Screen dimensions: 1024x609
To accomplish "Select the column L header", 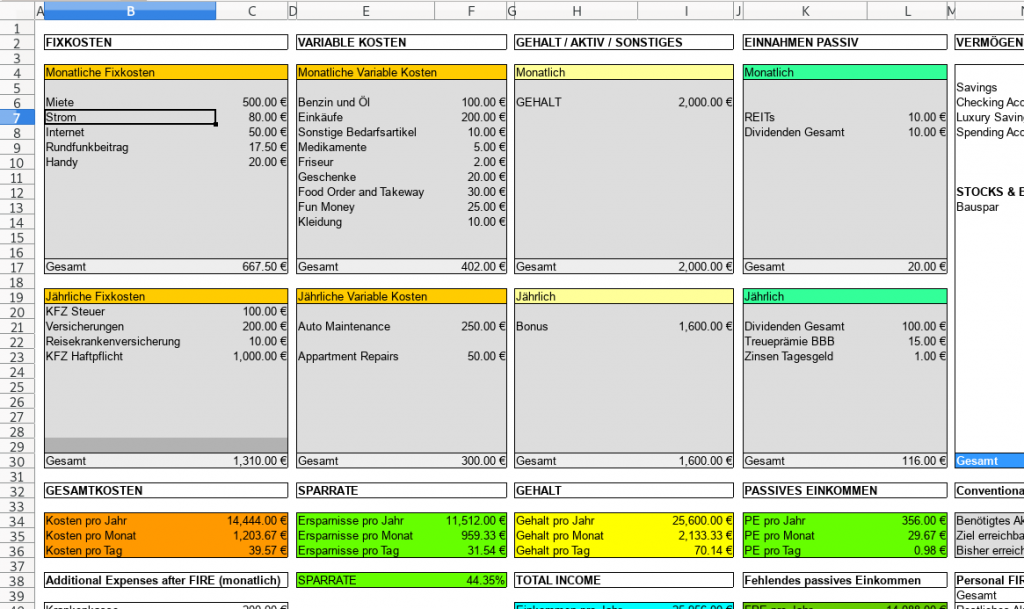I will tap(907, 10).
